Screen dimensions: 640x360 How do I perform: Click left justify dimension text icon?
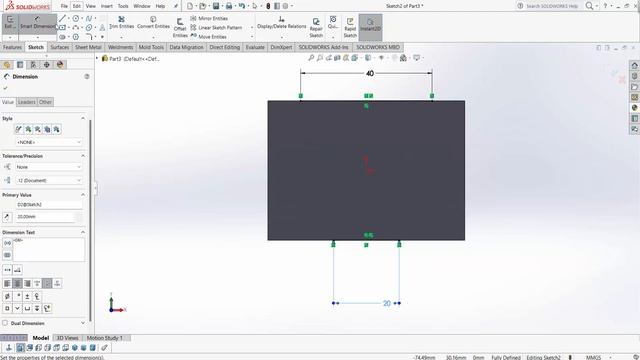tap(7, 283)
